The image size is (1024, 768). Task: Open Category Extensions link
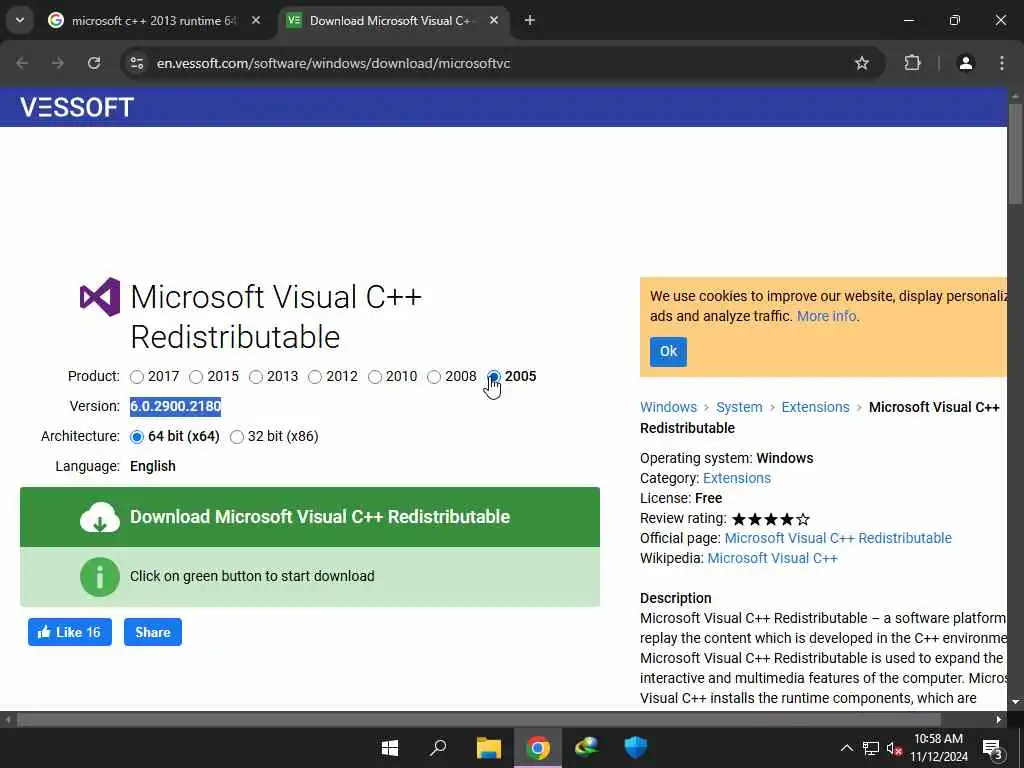737,478
